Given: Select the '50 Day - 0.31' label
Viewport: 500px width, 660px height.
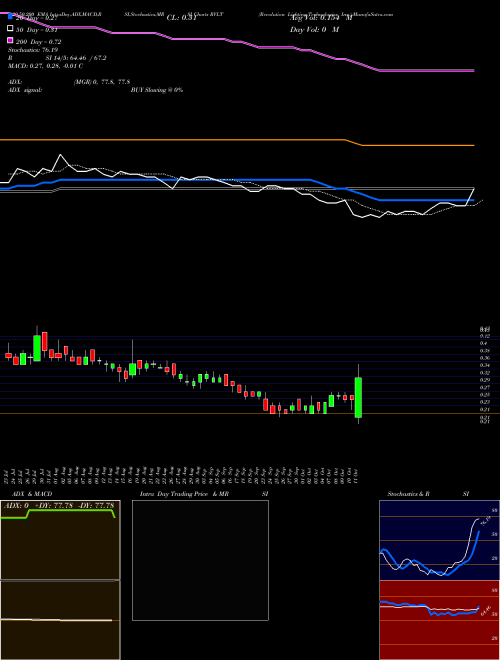Looking at the screenshot, I should tap(37, 30).
